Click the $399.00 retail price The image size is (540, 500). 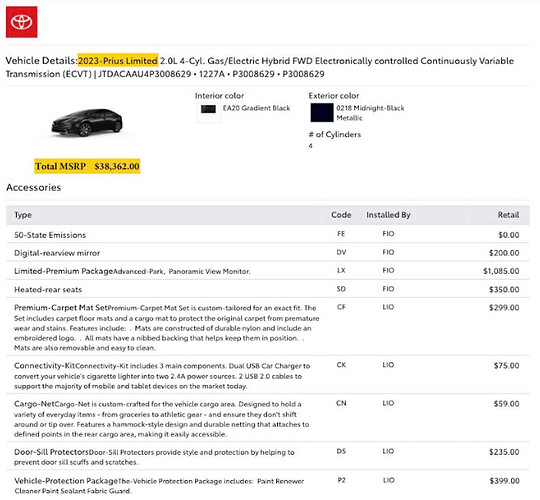point(504,481)
